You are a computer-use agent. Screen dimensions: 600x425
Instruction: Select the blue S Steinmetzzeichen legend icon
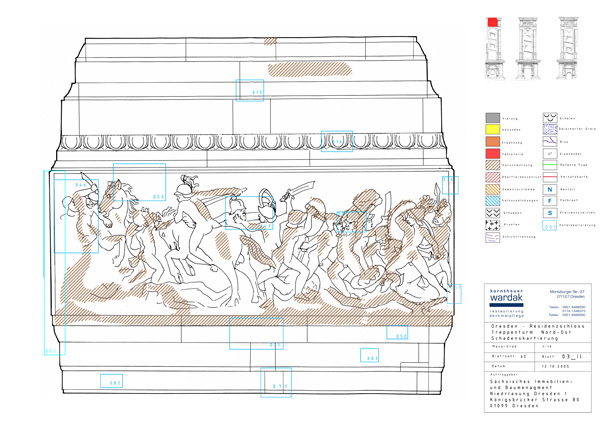coord(549,213)
